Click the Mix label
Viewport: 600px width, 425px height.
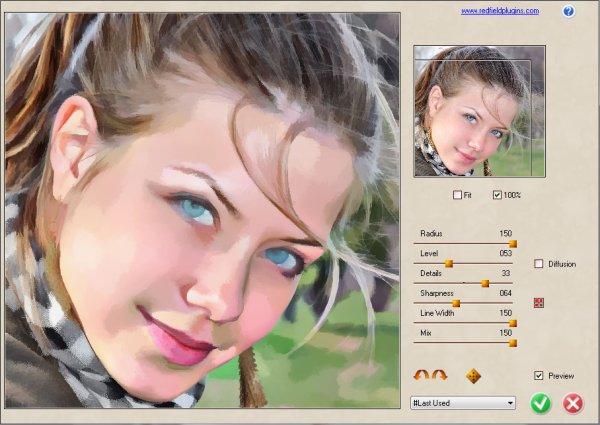point(426,333)
